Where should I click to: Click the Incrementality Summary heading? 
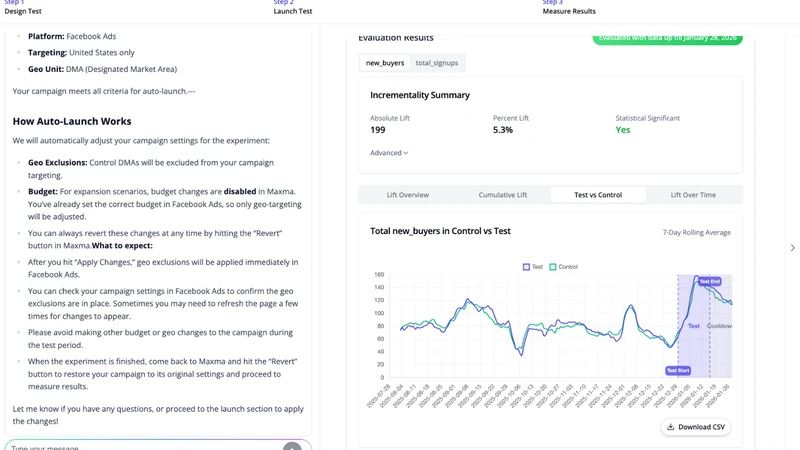pos(420,95)
